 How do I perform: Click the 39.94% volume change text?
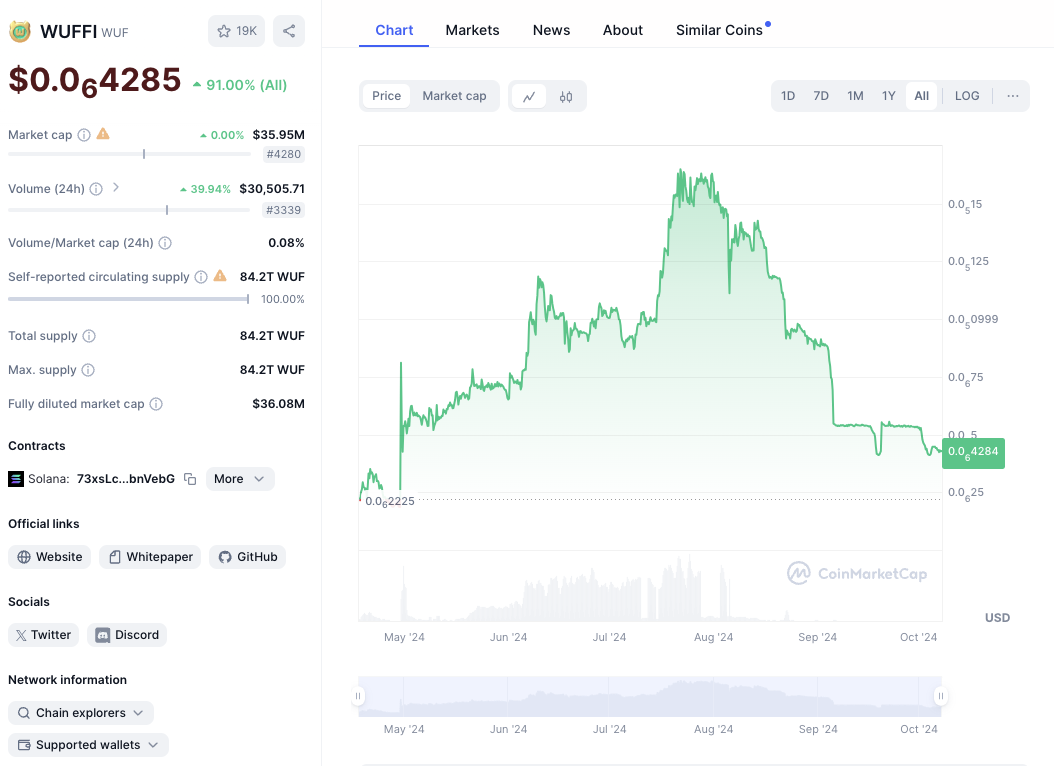click(210, 189)
